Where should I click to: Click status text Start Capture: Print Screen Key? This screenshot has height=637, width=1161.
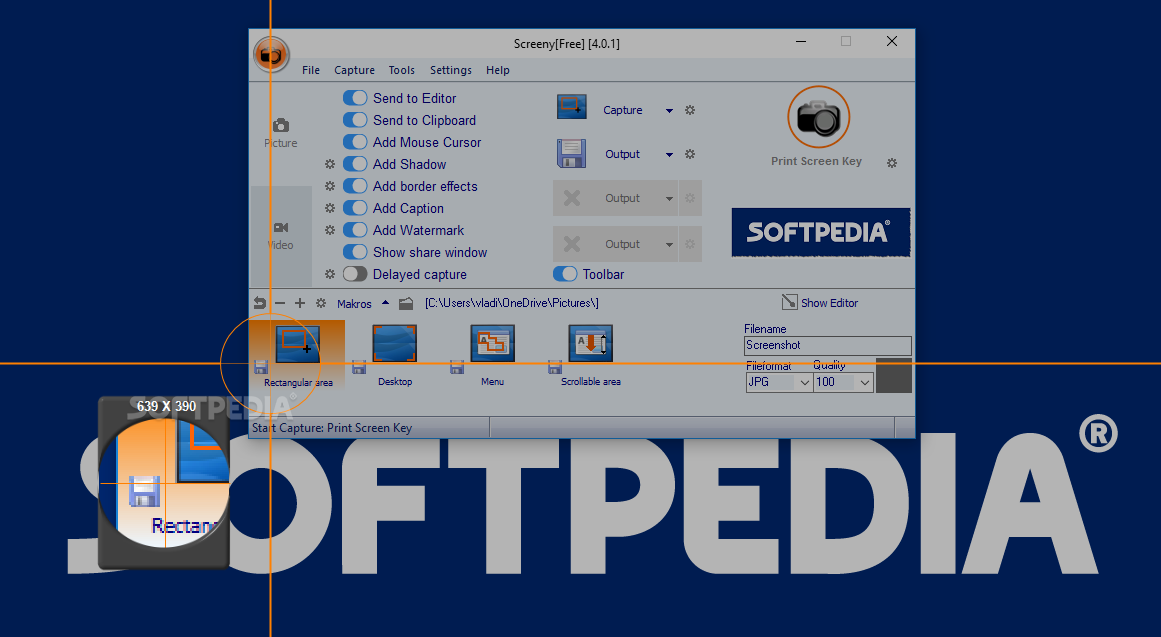pos(332,428)
